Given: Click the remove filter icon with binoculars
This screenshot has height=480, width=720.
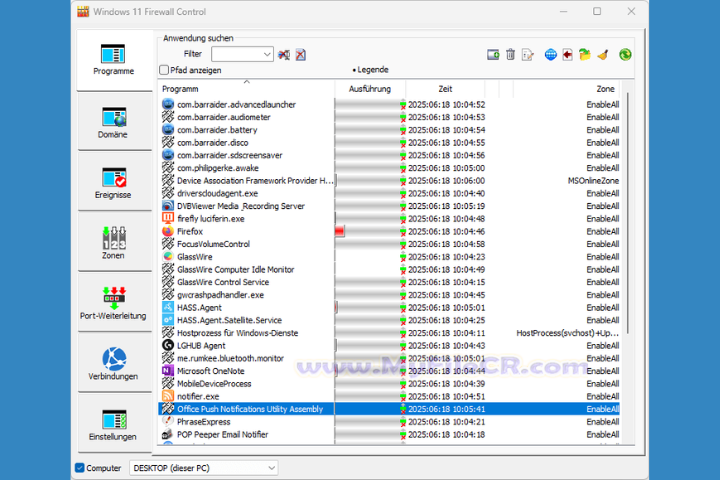Looking at the screenshot, I should pyautogui.click(x=284, y=55).
